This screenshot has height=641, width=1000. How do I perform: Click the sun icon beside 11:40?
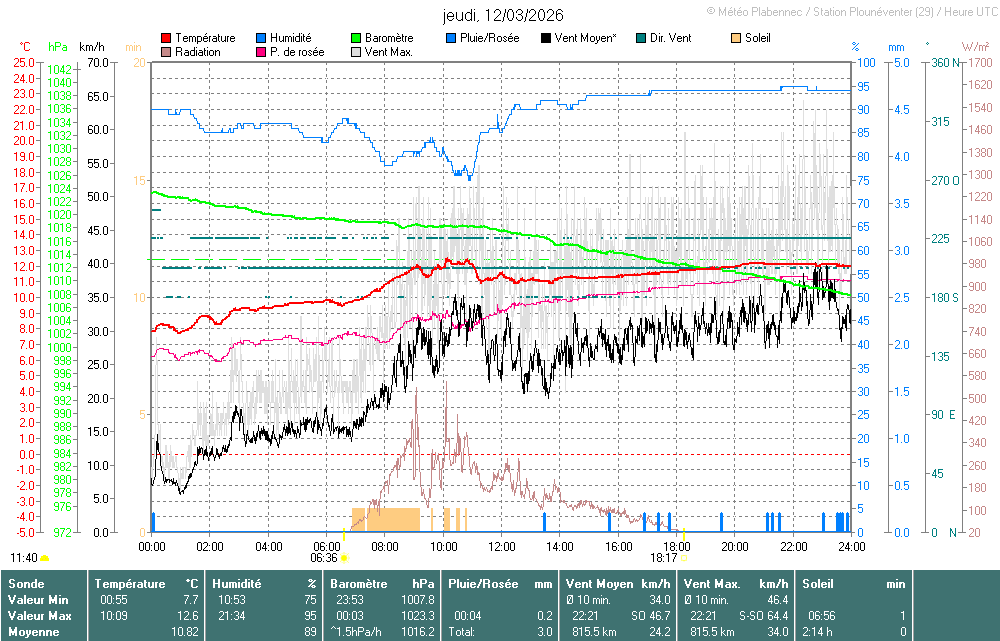tap(45, 558)
